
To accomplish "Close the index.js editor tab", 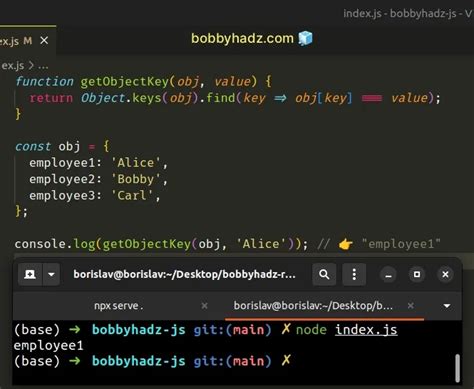I will click(44, 41).
